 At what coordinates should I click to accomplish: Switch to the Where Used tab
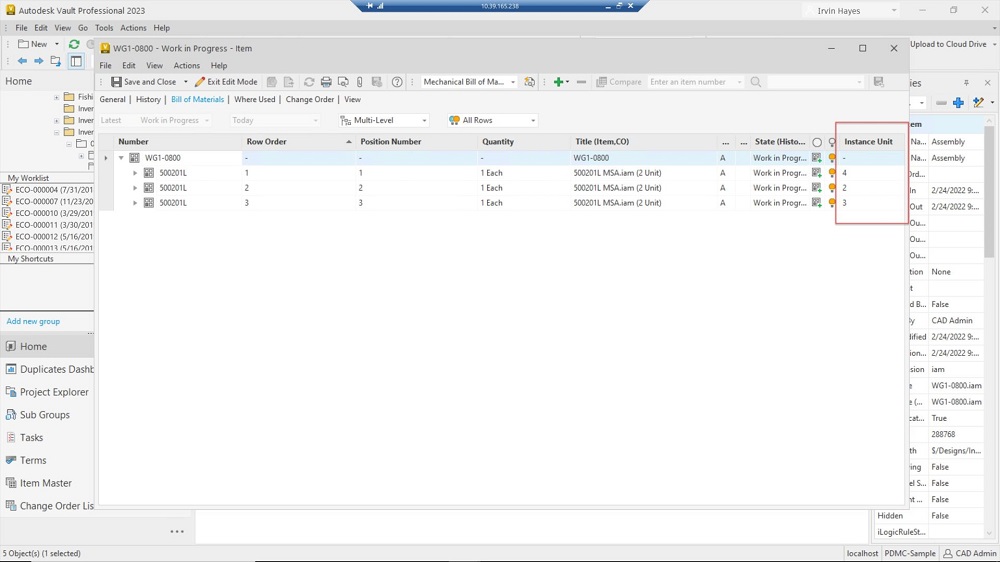254,100
